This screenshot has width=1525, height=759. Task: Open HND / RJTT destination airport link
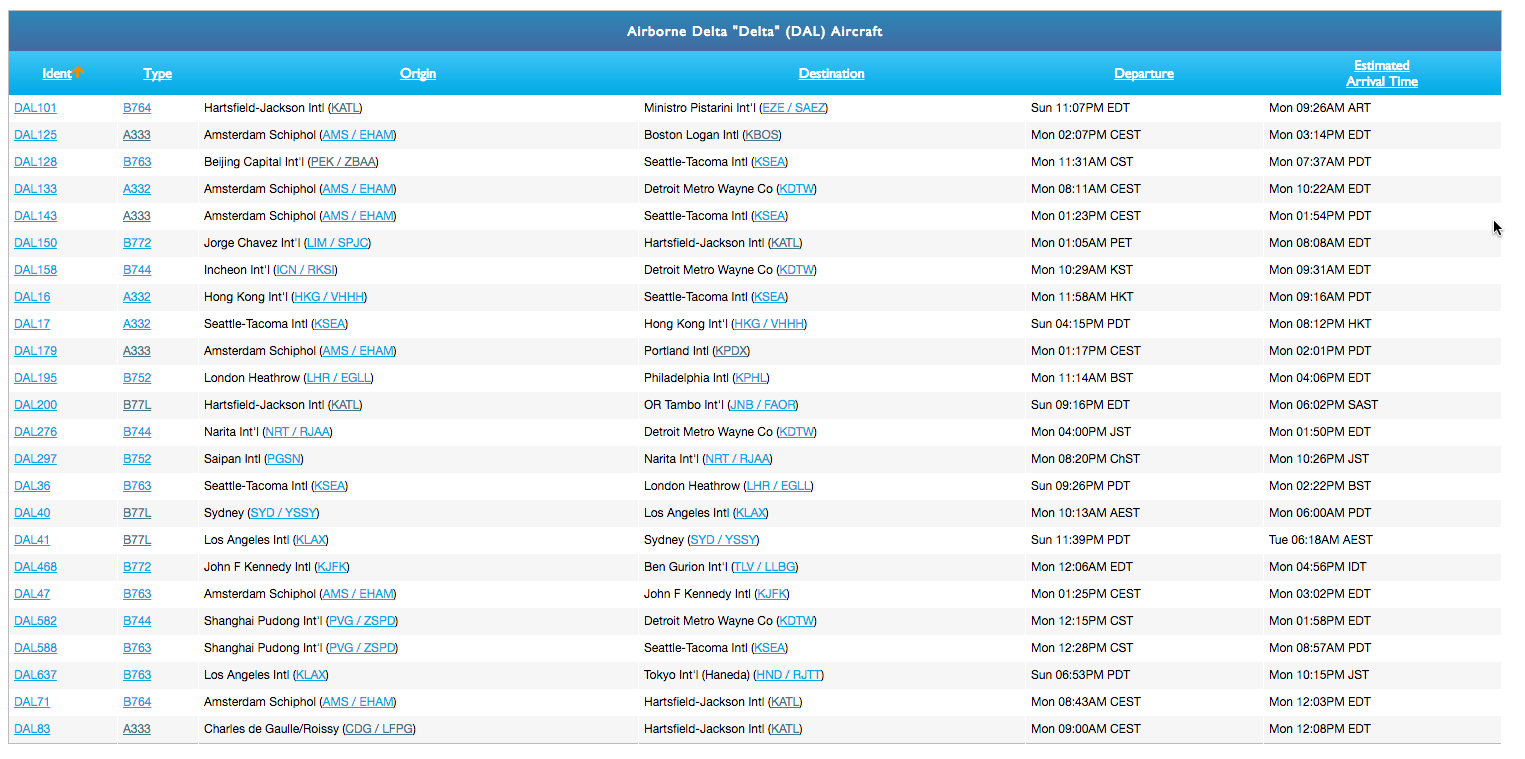pos(789,675)
